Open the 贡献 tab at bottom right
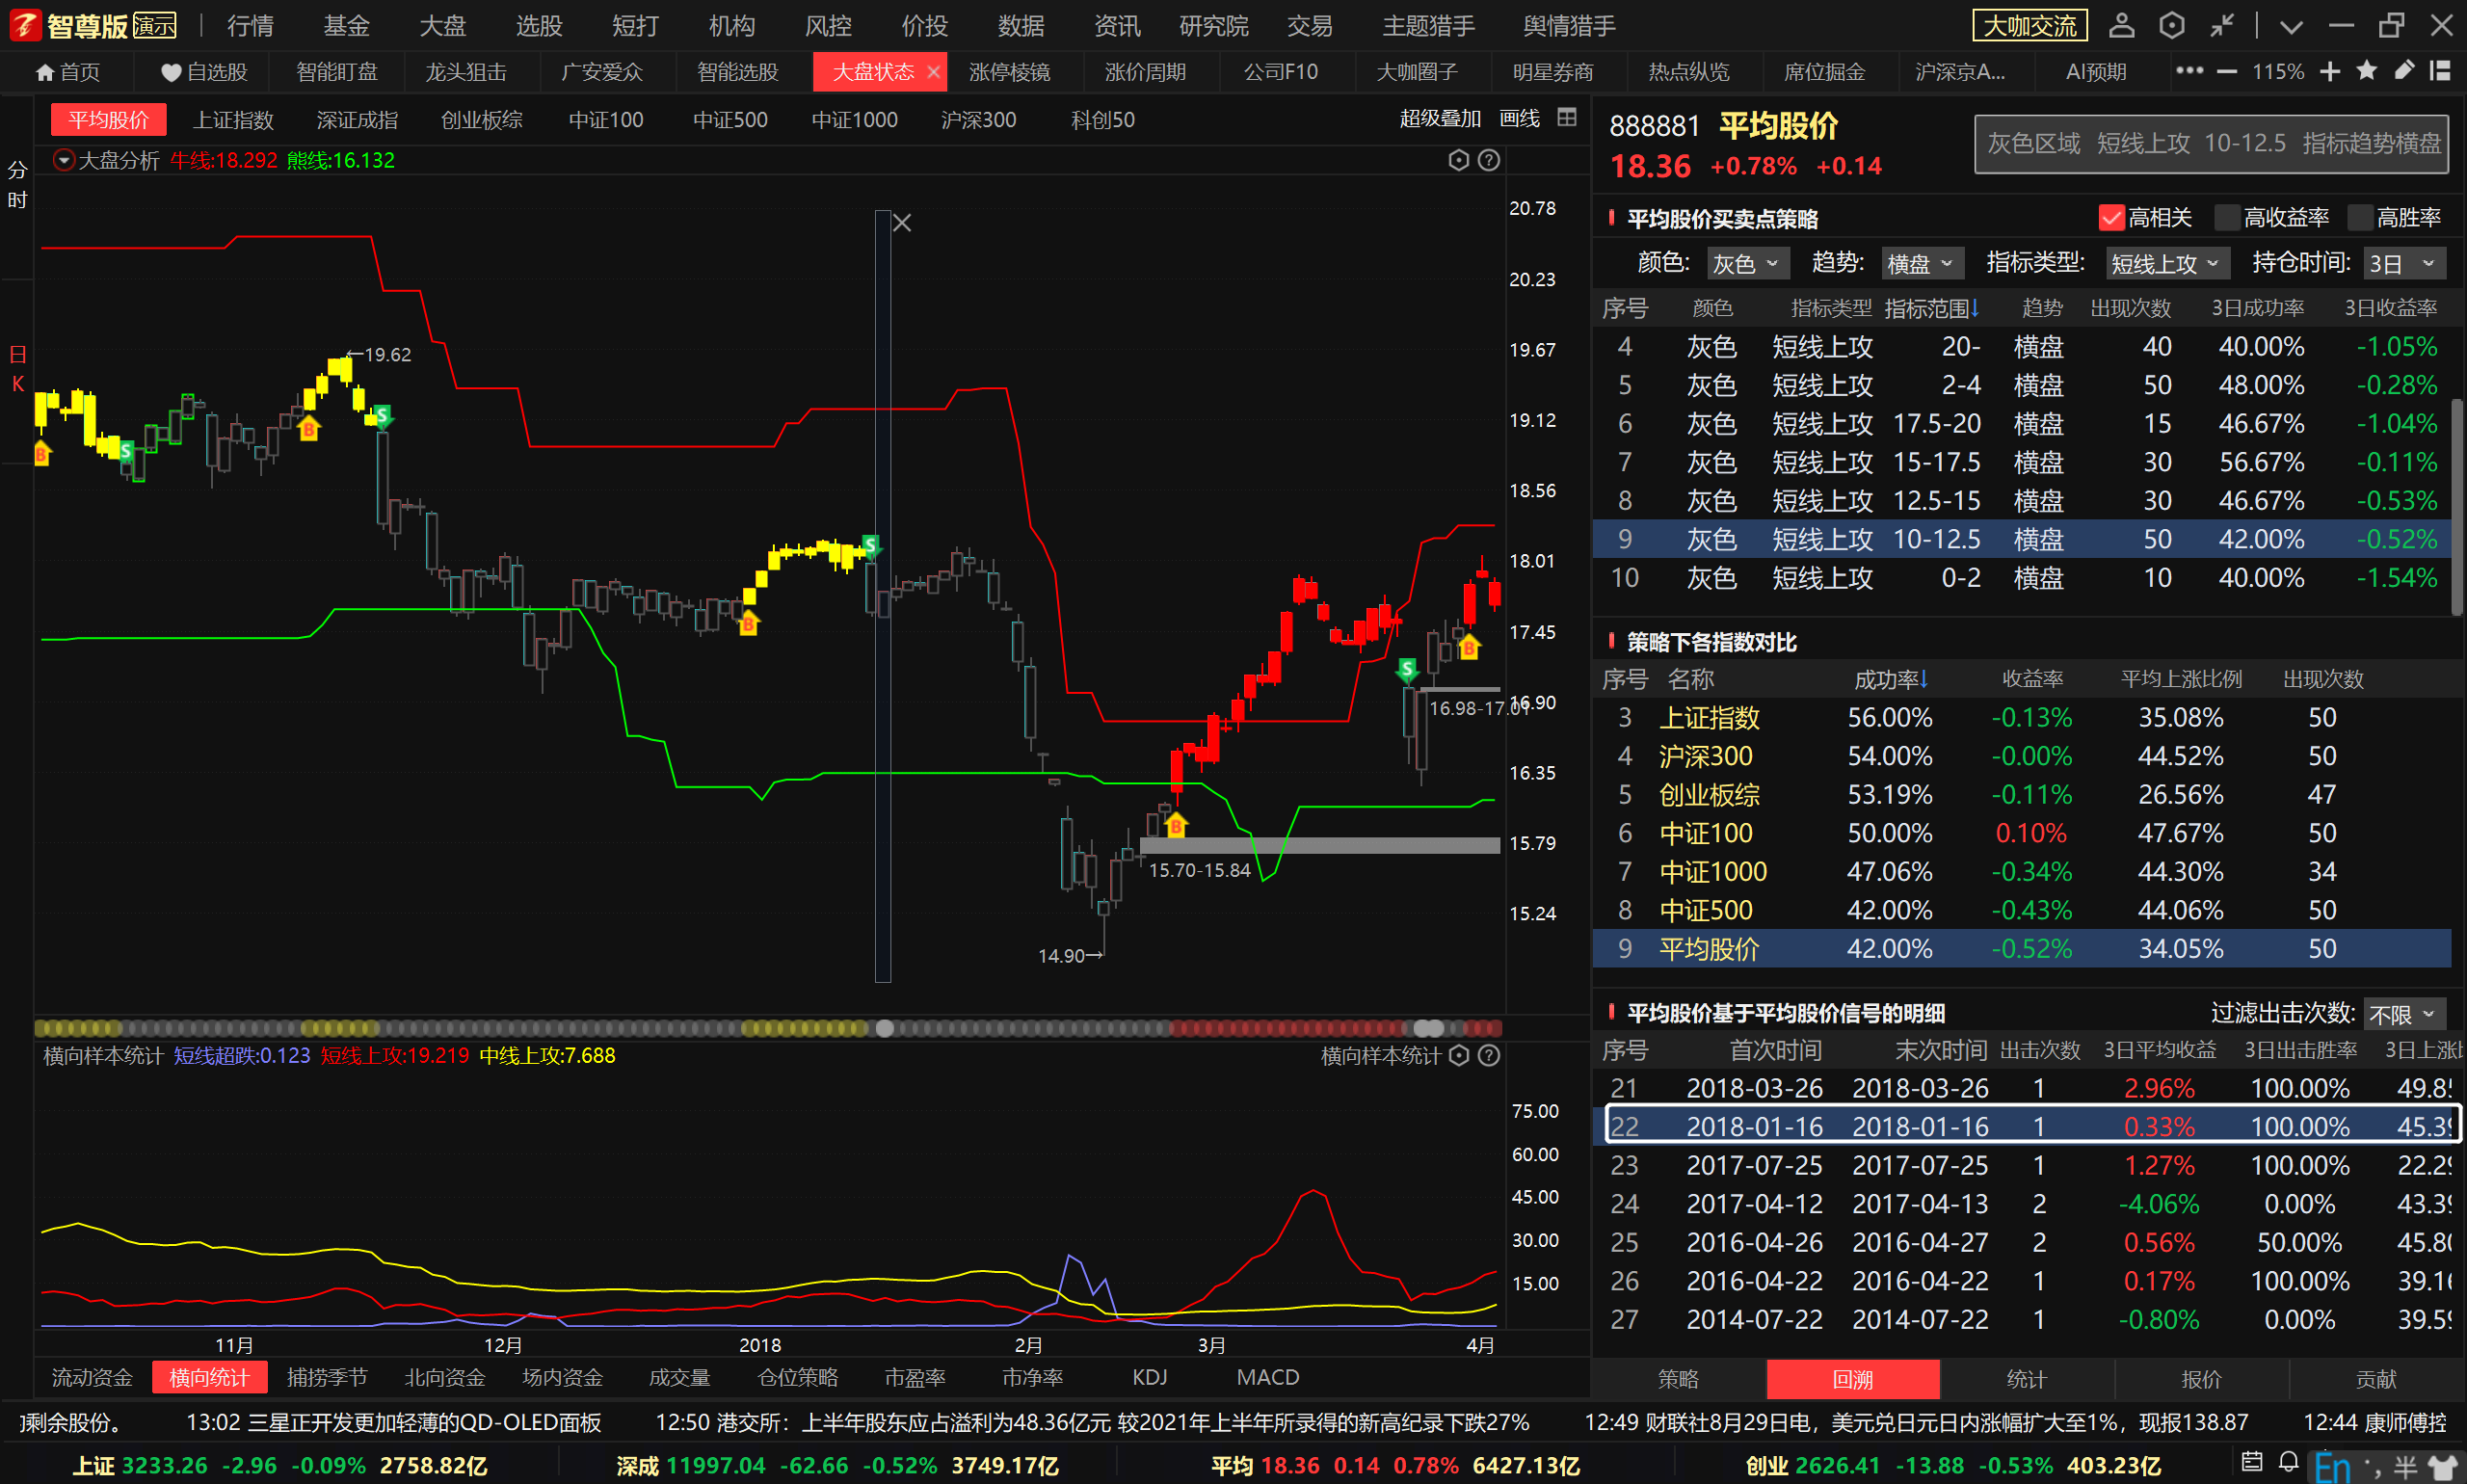Image resolution: width=2467 pixels, height=1484 pixels. coord(2375,1379)
